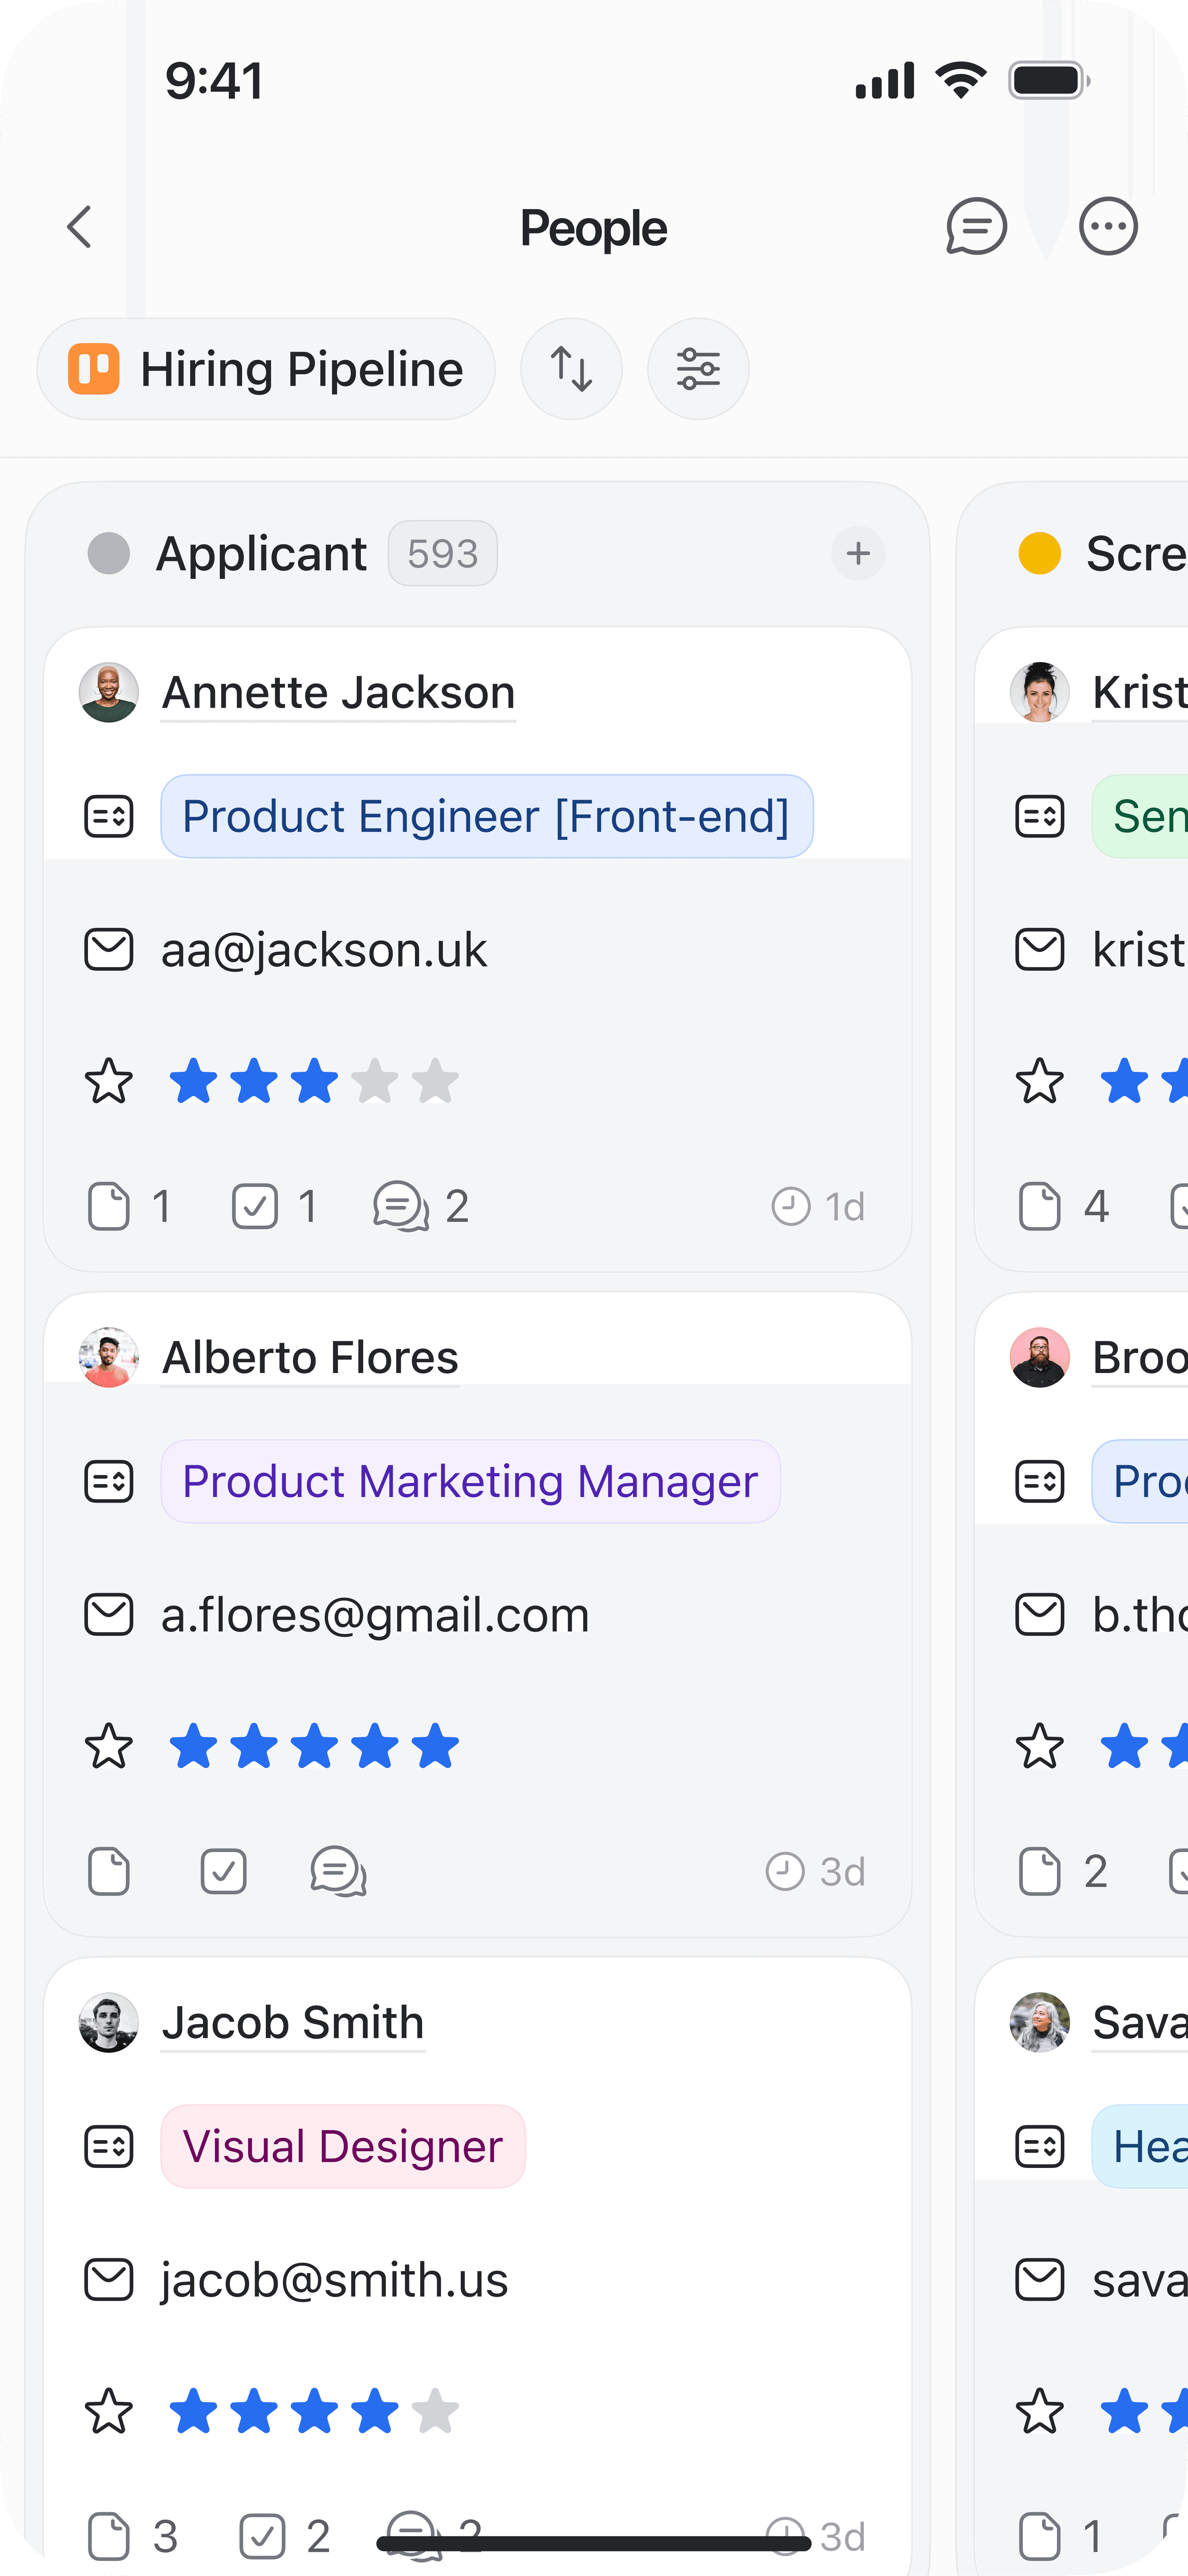The image size is (1188, 2576).
Task: Open the view settings sliders button
Action: tap(698, 369)
